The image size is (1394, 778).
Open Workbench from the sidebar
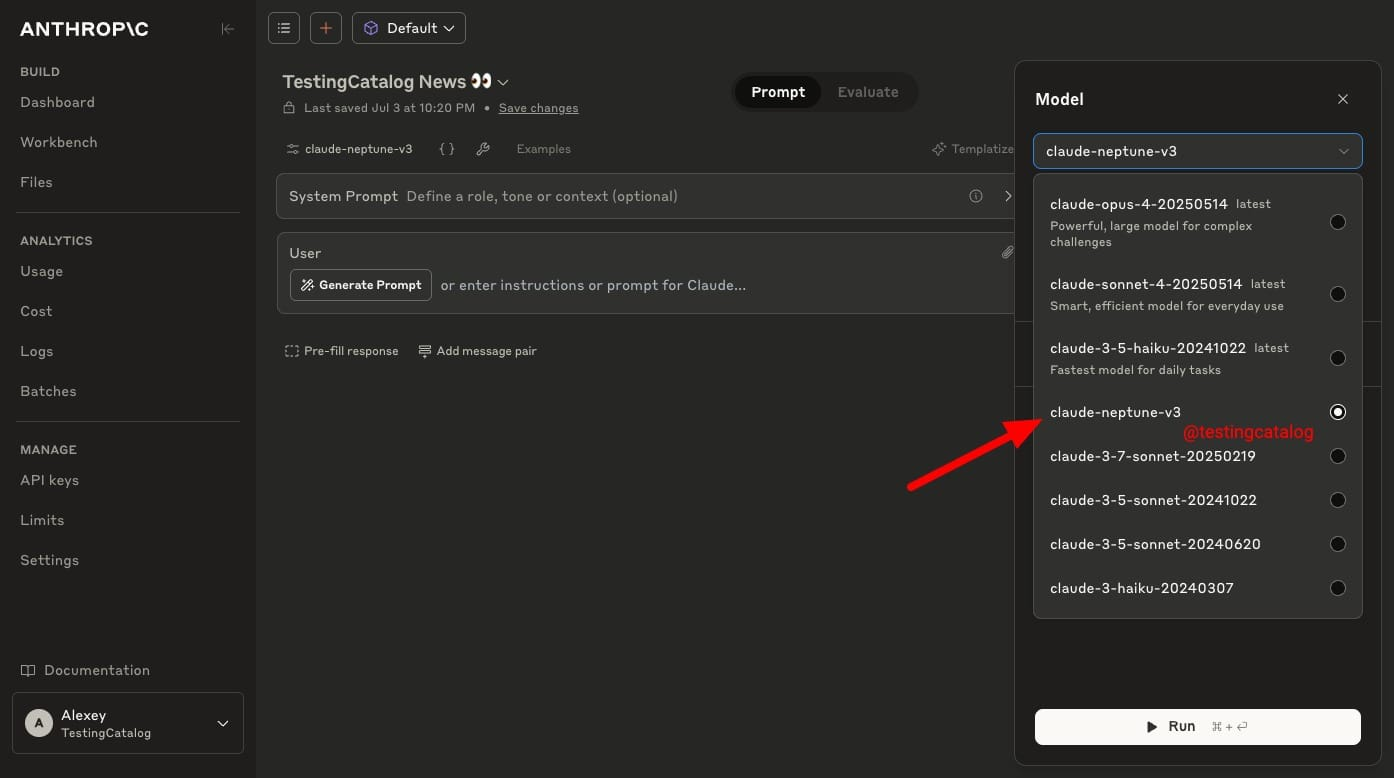click(x=59, y=142)
